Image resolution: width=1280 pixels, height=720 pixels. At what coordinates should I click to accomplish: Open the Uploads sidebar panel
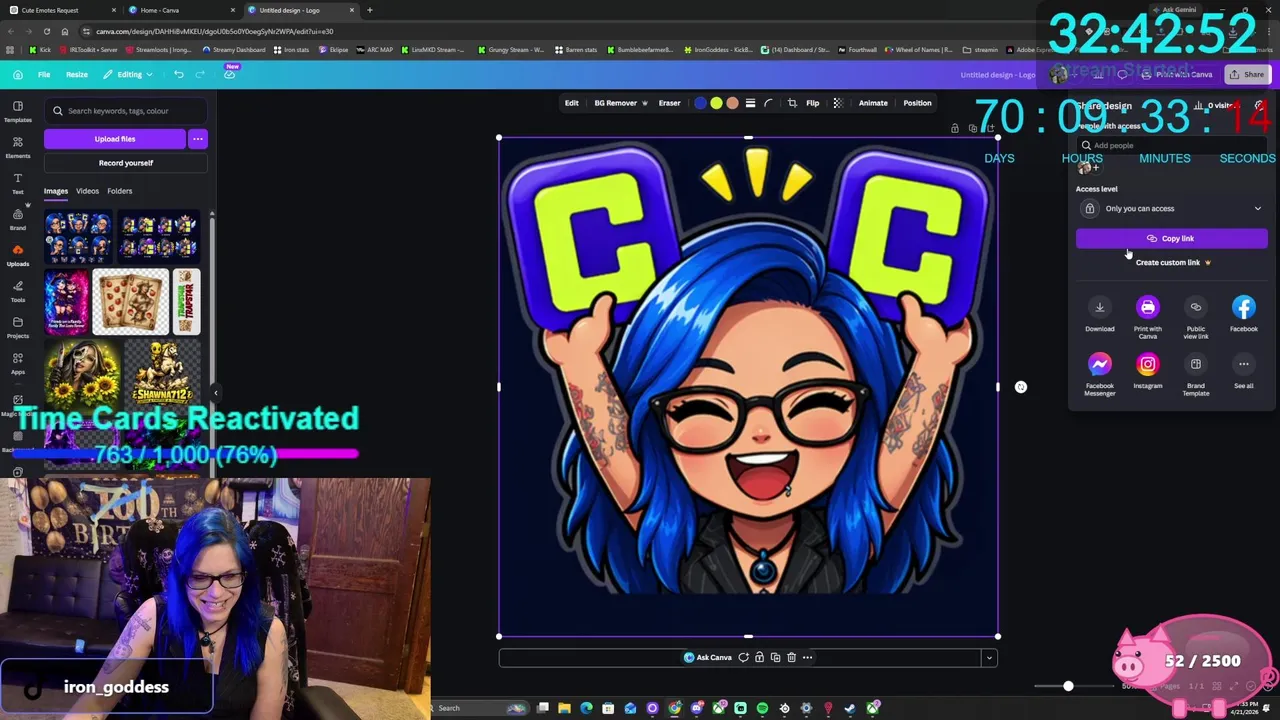[17, 255]
